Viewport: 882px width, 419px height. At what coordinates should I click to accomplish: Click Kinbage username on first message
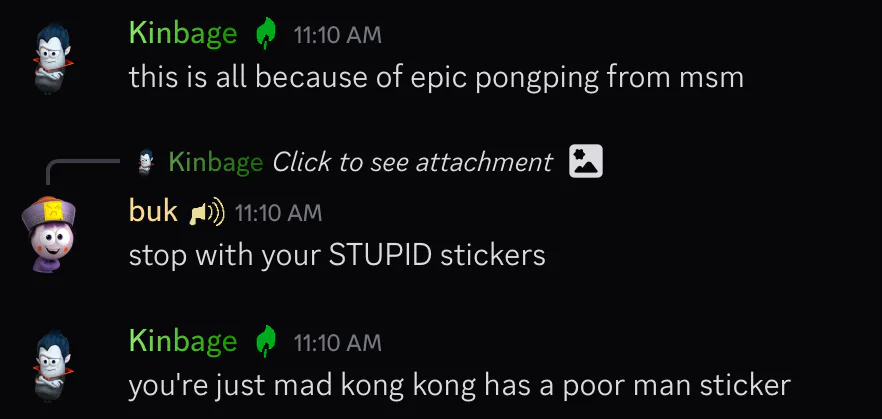[x=183, y=34]
